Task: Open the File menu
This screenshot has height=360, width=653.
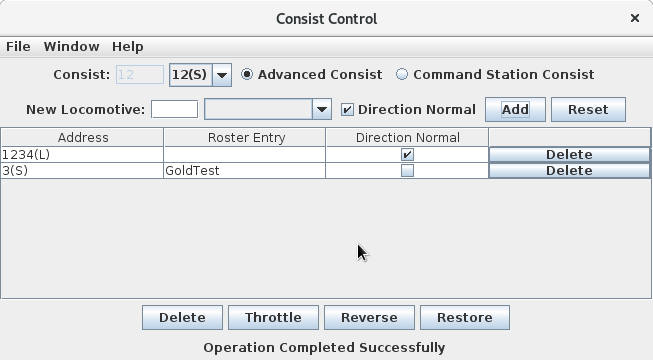Action: [x=18, y=46]
